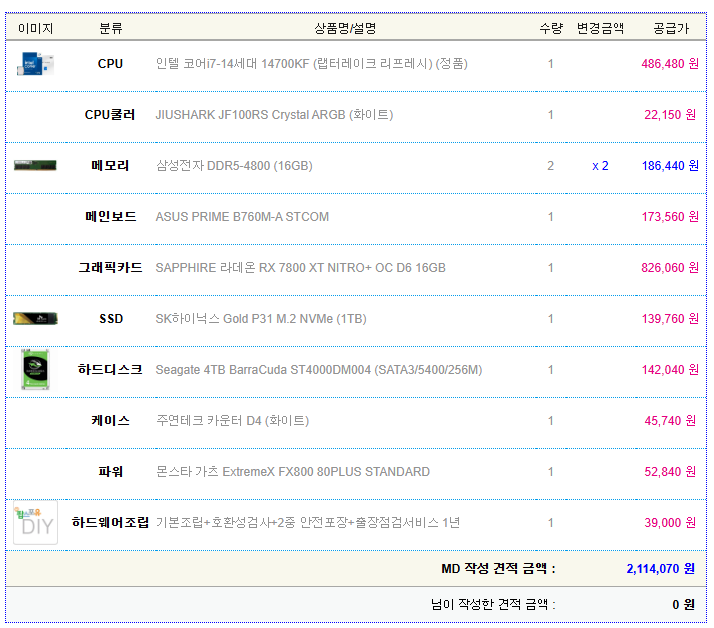Select the CPU쿨러 category label
This screenshot has width=714, height=628.
click(110, 115)
